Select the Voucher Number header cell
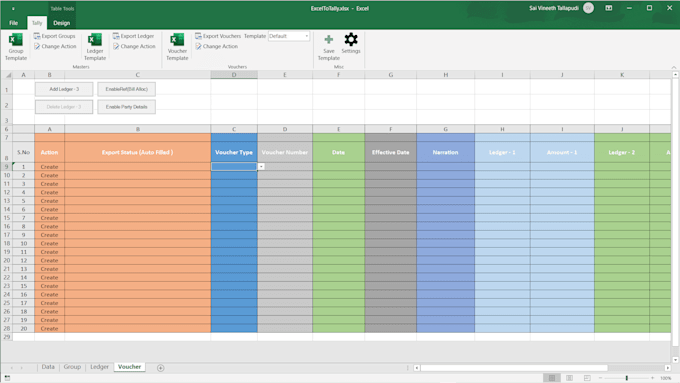 click(284, 152)
